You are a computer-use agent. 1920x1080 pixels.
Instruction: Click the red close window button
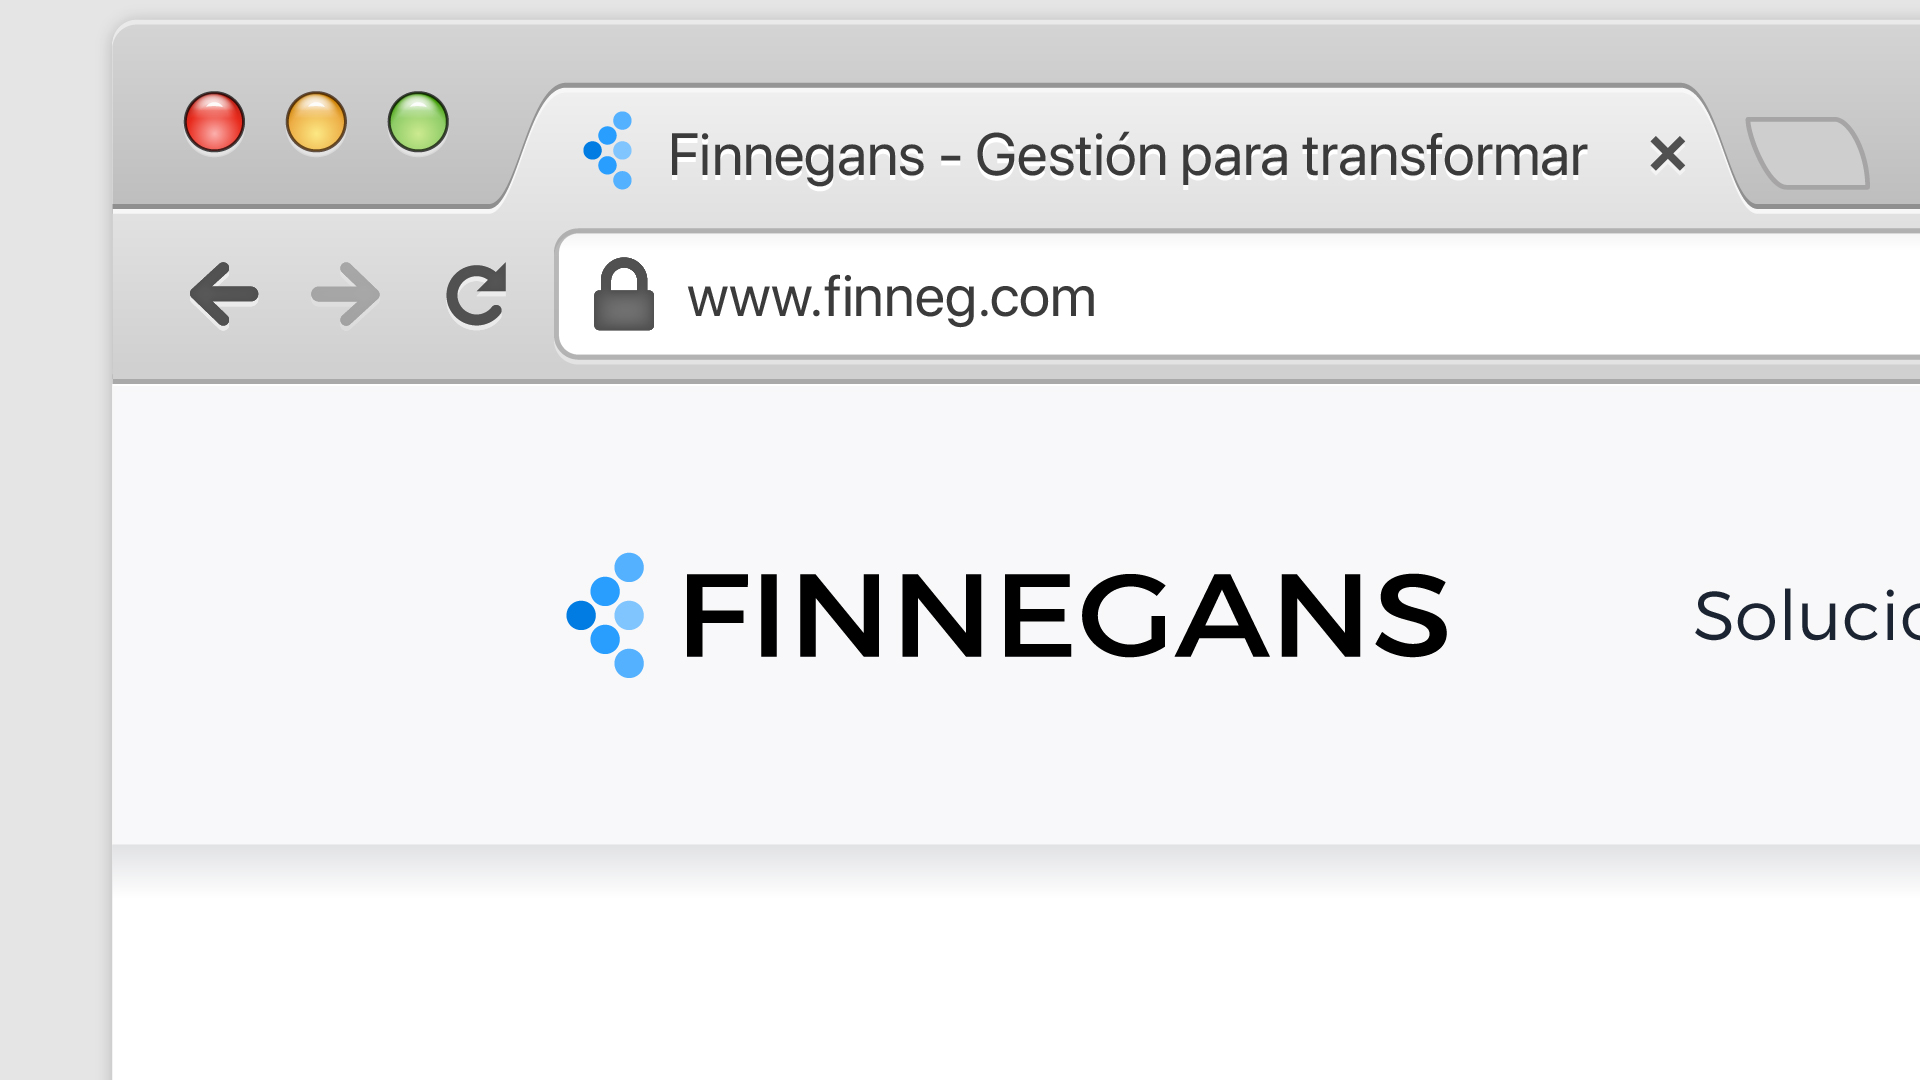(x=214, y=122)
